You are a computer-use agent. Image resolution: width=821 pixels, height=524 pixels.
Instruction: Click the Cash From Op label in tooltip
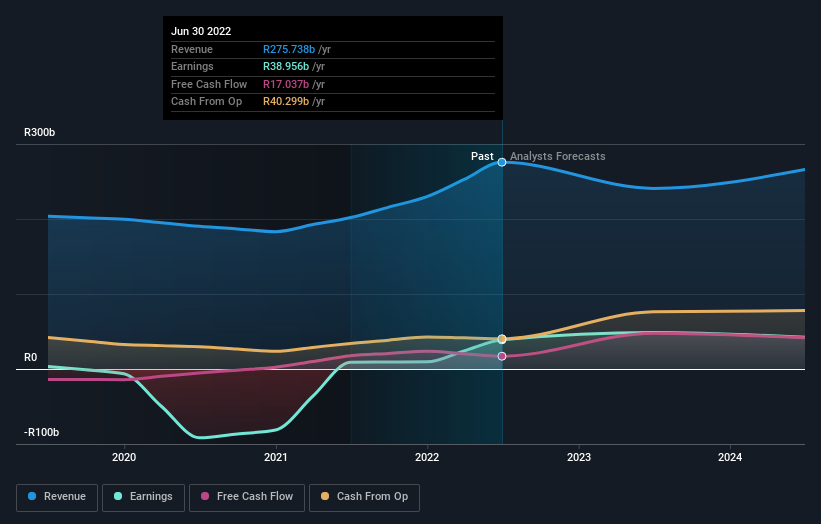click(206, 102)
